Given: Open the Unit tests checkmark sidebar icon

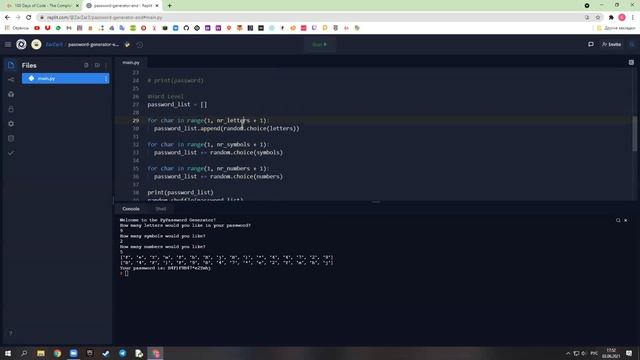Looking at the screenshot, I should tap(11, 153).
